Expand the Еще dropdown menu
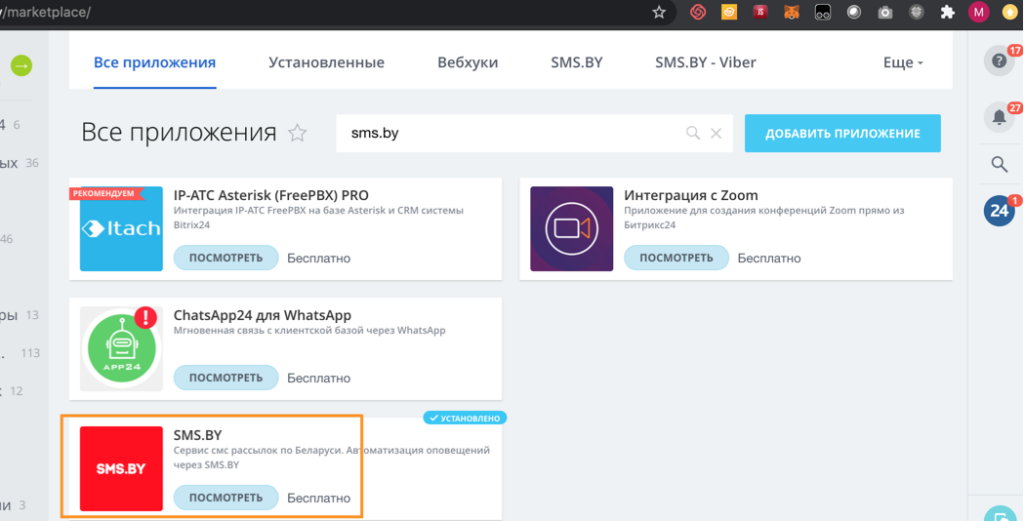This screenshot has width=1024, height=521. (x=903, y=63)
